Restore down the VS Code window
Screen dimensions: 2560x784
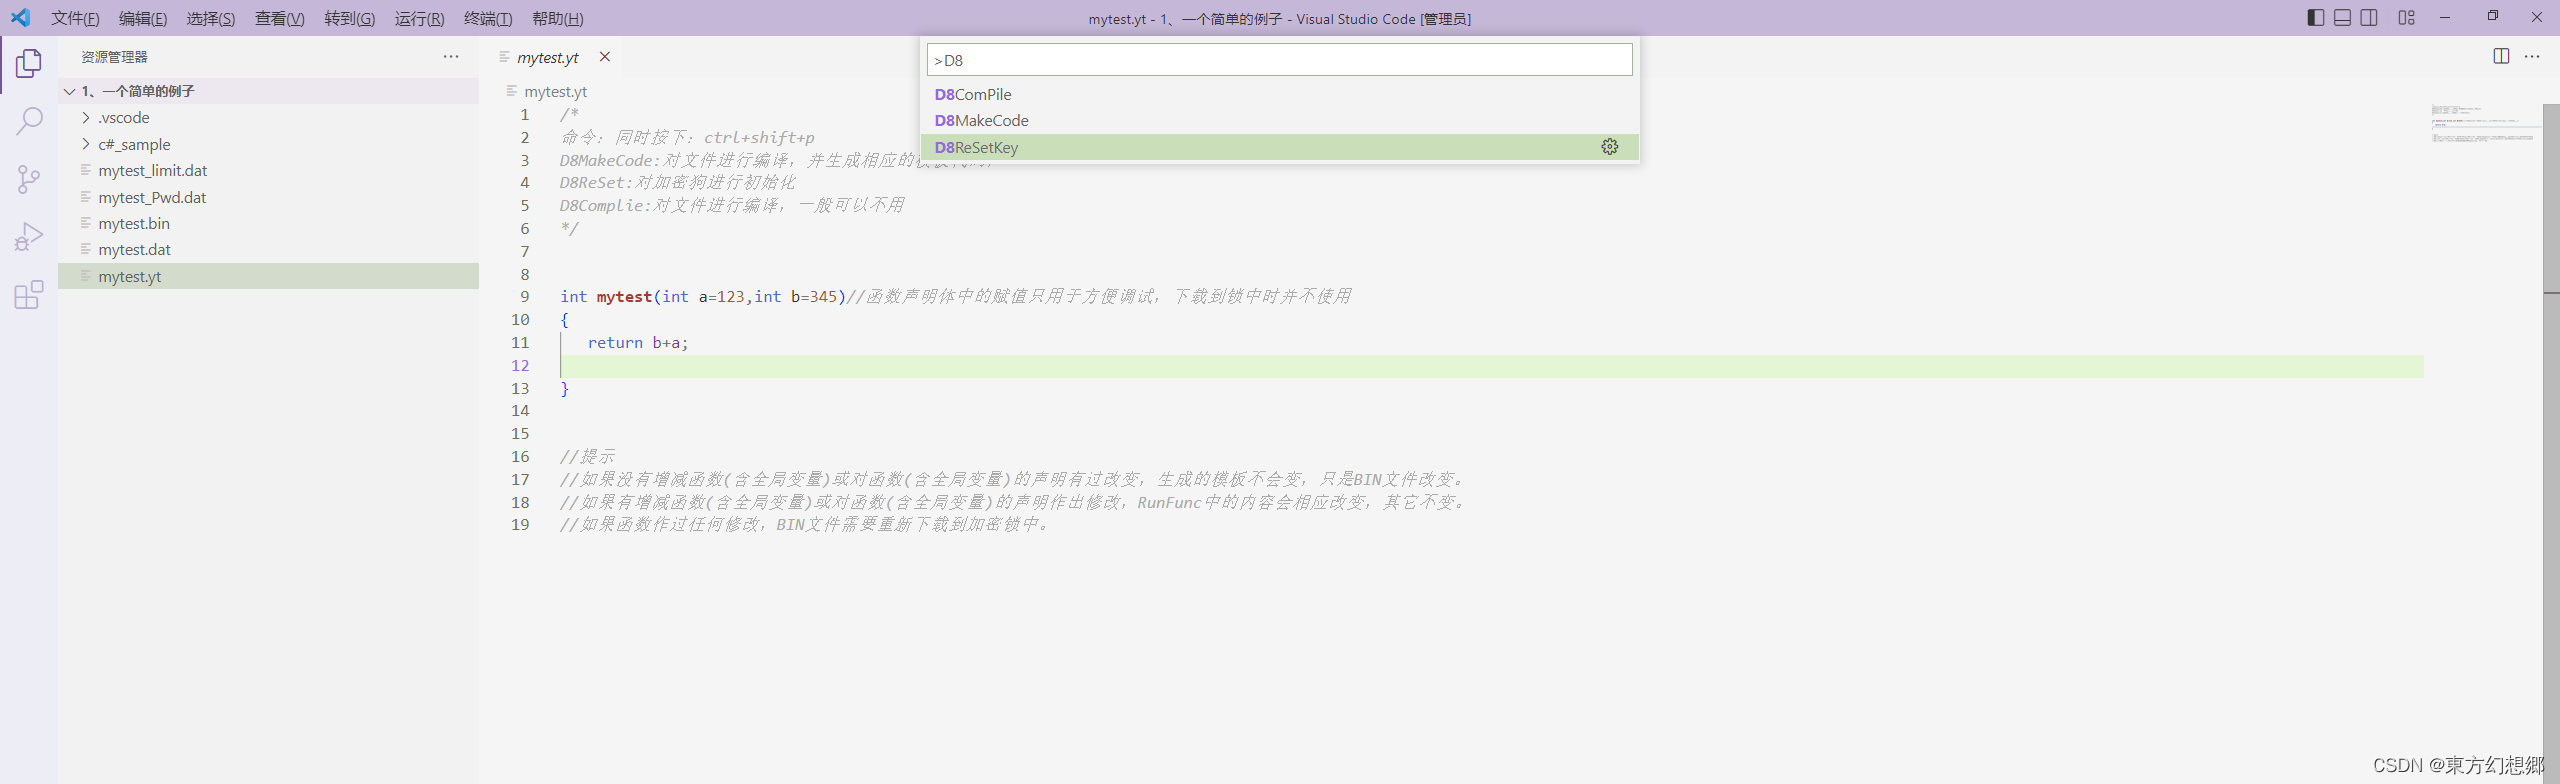click(x=2492, y=18)
